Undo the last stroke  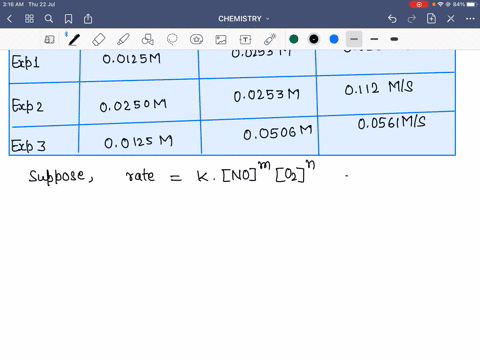click(x=392, y=19)
